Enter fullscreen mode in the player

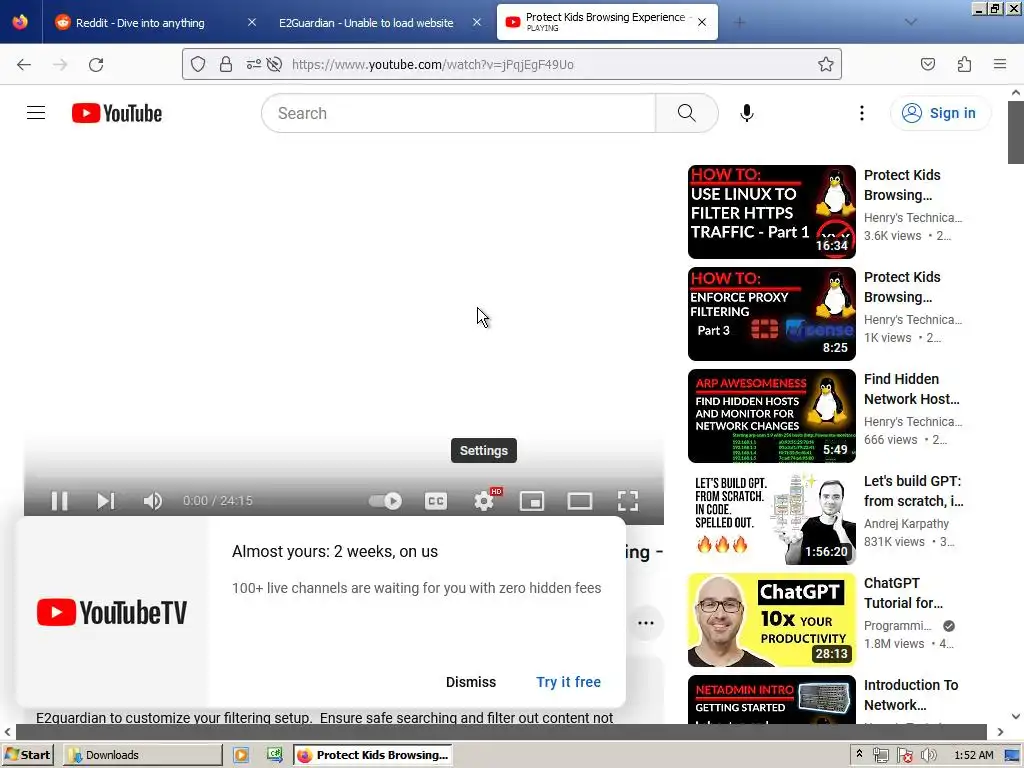pyautogui.click(x=628, y=501)
